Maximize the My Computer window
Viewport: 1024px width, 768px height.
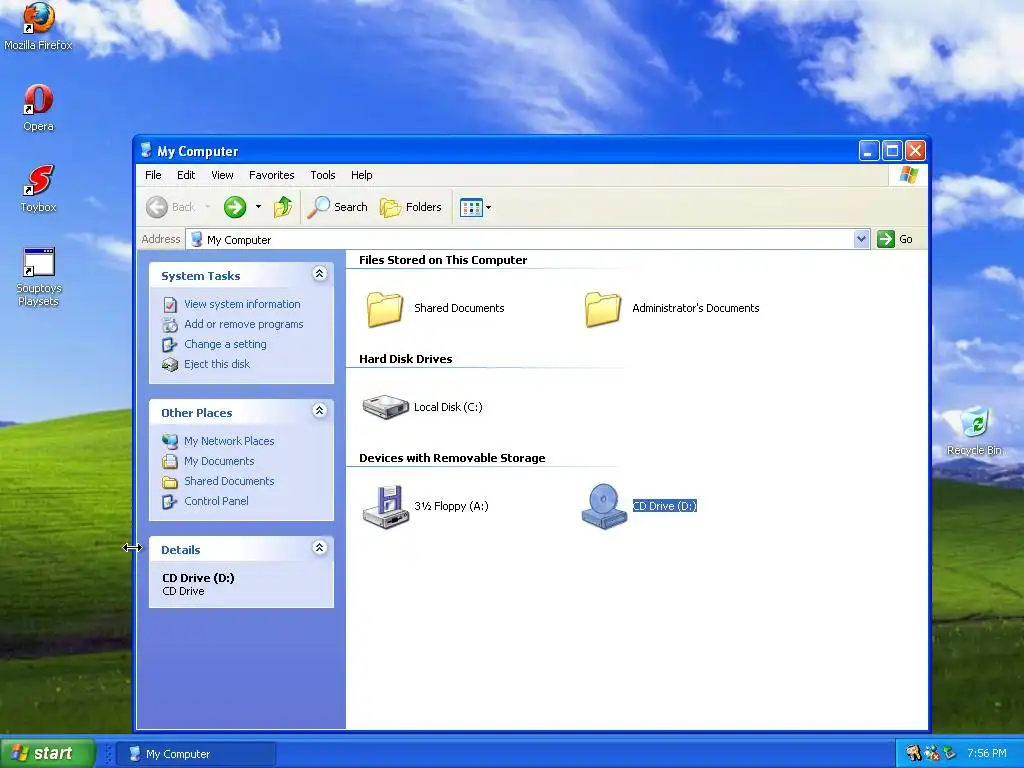coord(892,151)
